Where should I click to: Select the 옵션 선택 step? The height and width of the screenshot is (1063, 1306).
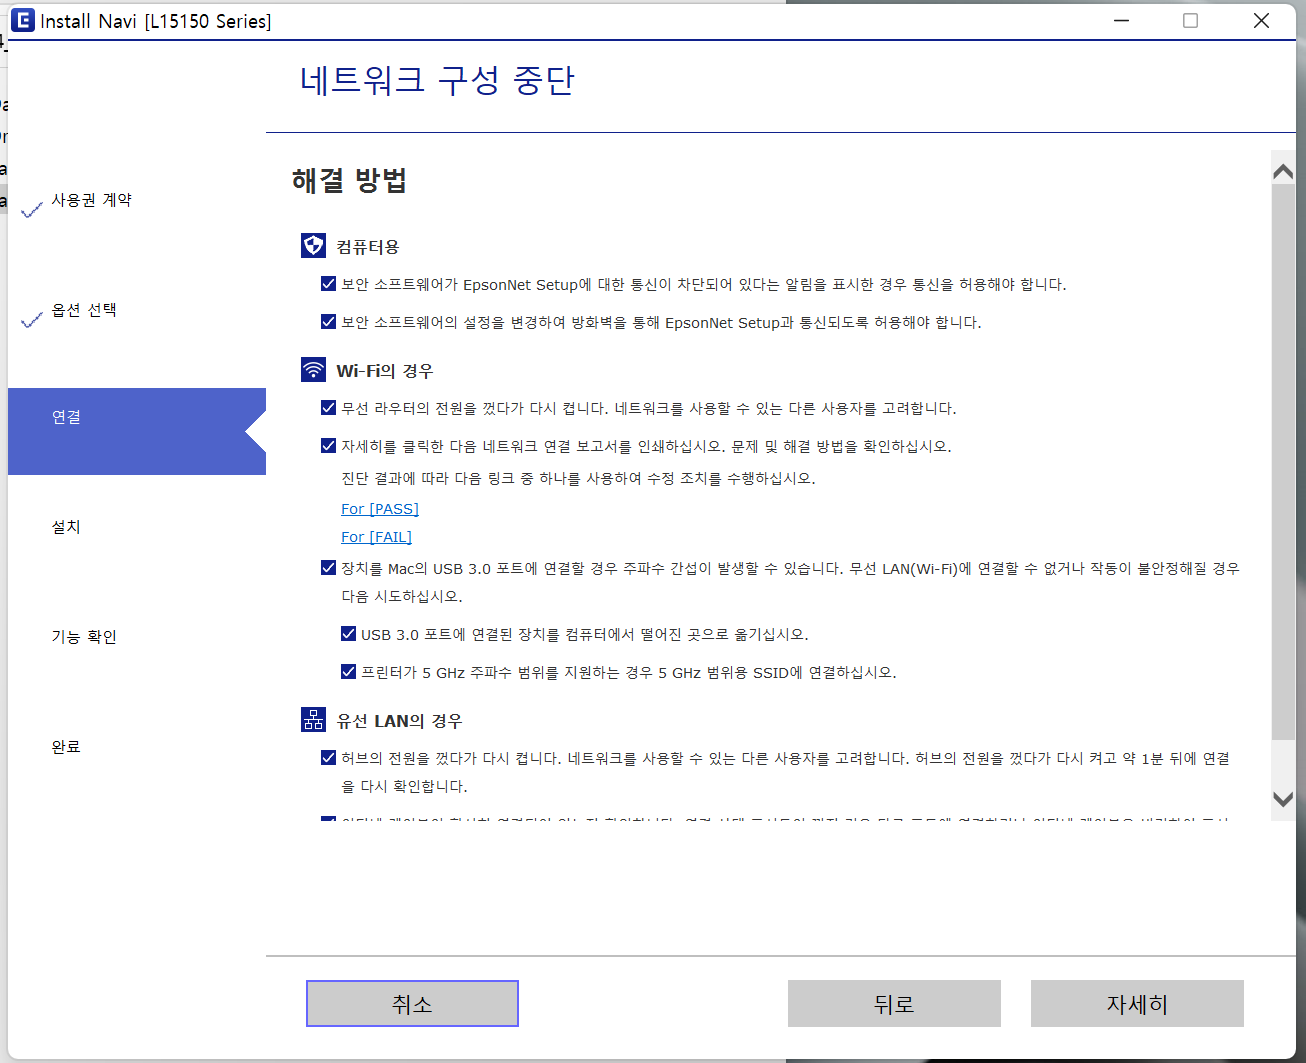pyautogui.click(x=84, y=310)
